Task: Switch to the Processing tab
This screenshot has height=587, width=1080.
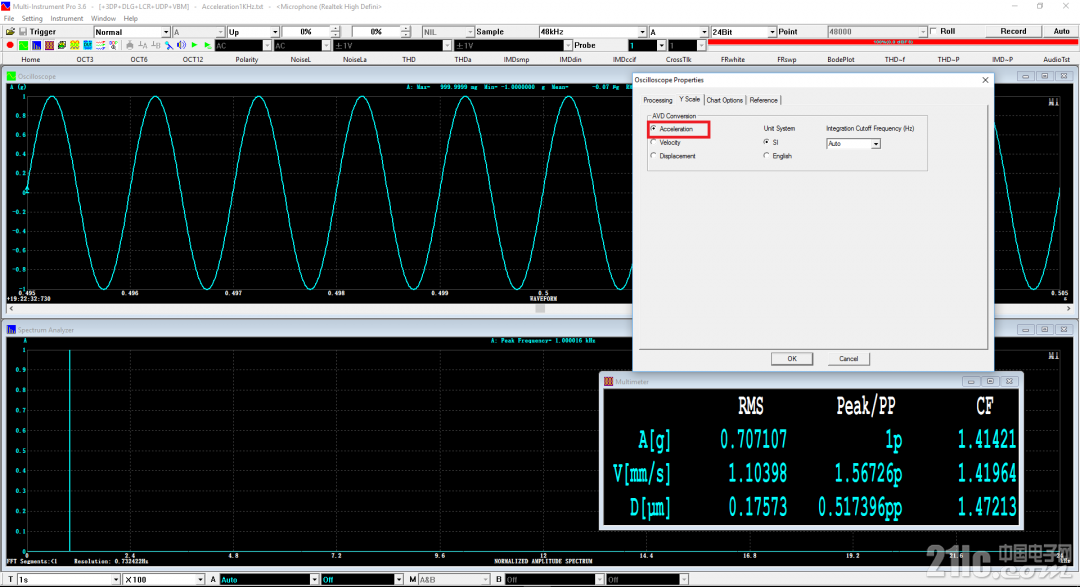Action: 658,101
